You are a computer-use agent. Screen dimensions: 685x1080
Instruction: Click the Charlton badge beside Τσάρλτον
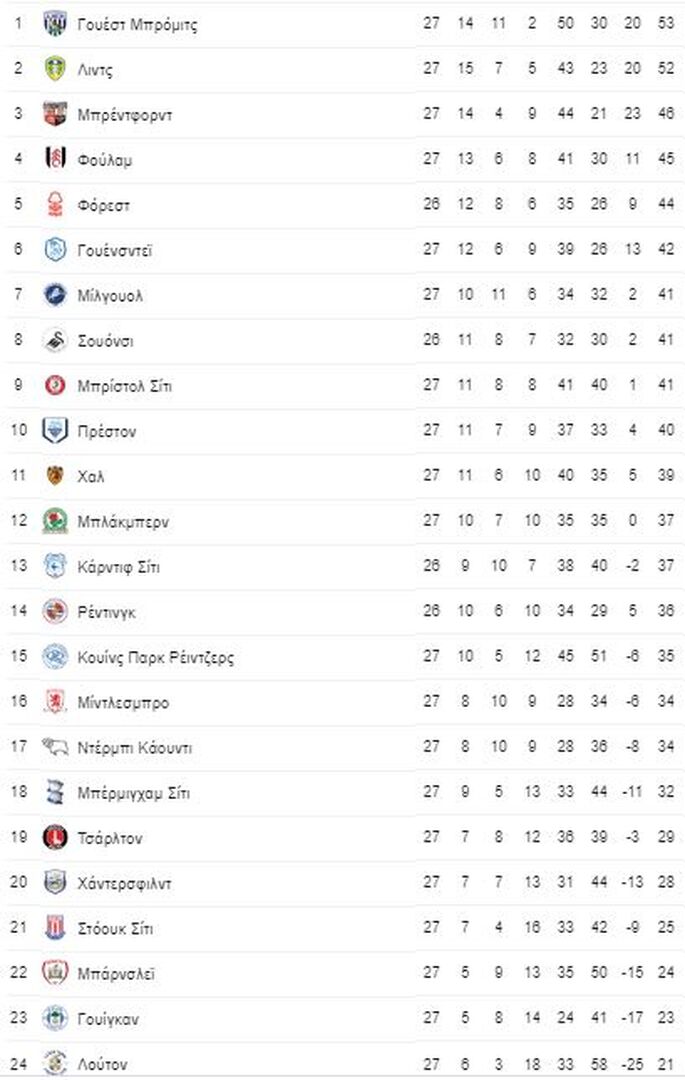(x=54, y=838)
